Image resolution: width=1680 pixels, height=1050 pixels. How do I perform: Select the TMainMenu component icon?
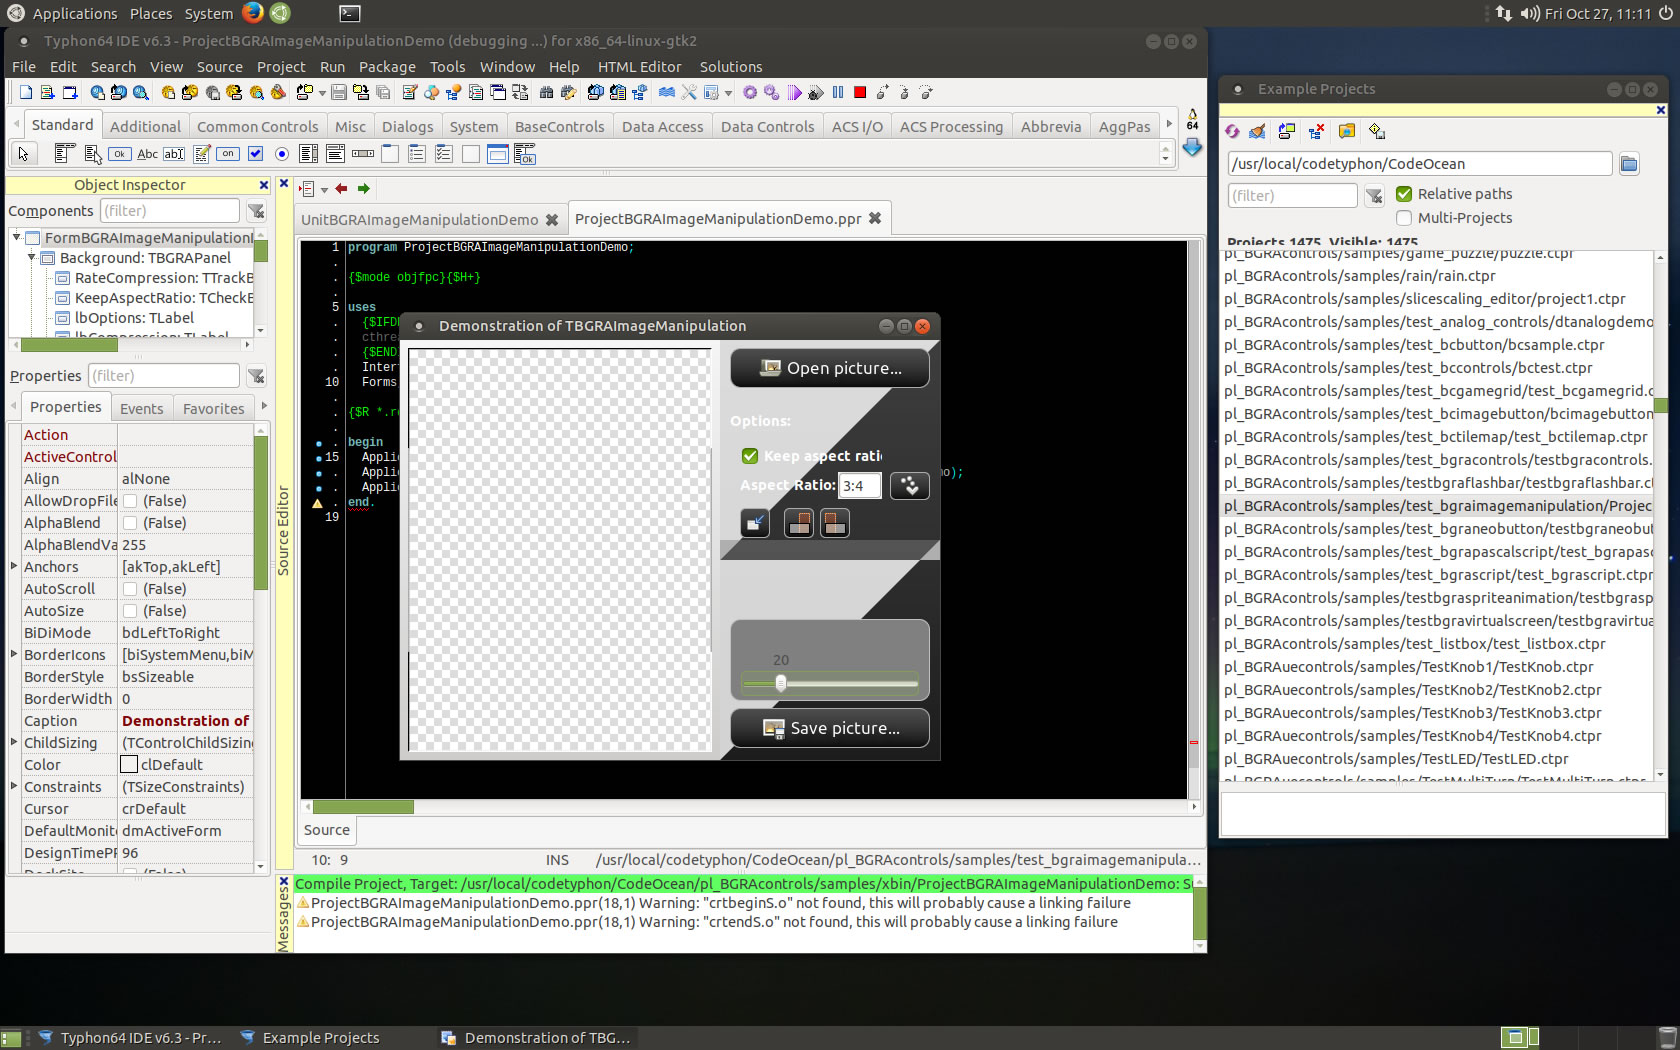coord(65,154)
